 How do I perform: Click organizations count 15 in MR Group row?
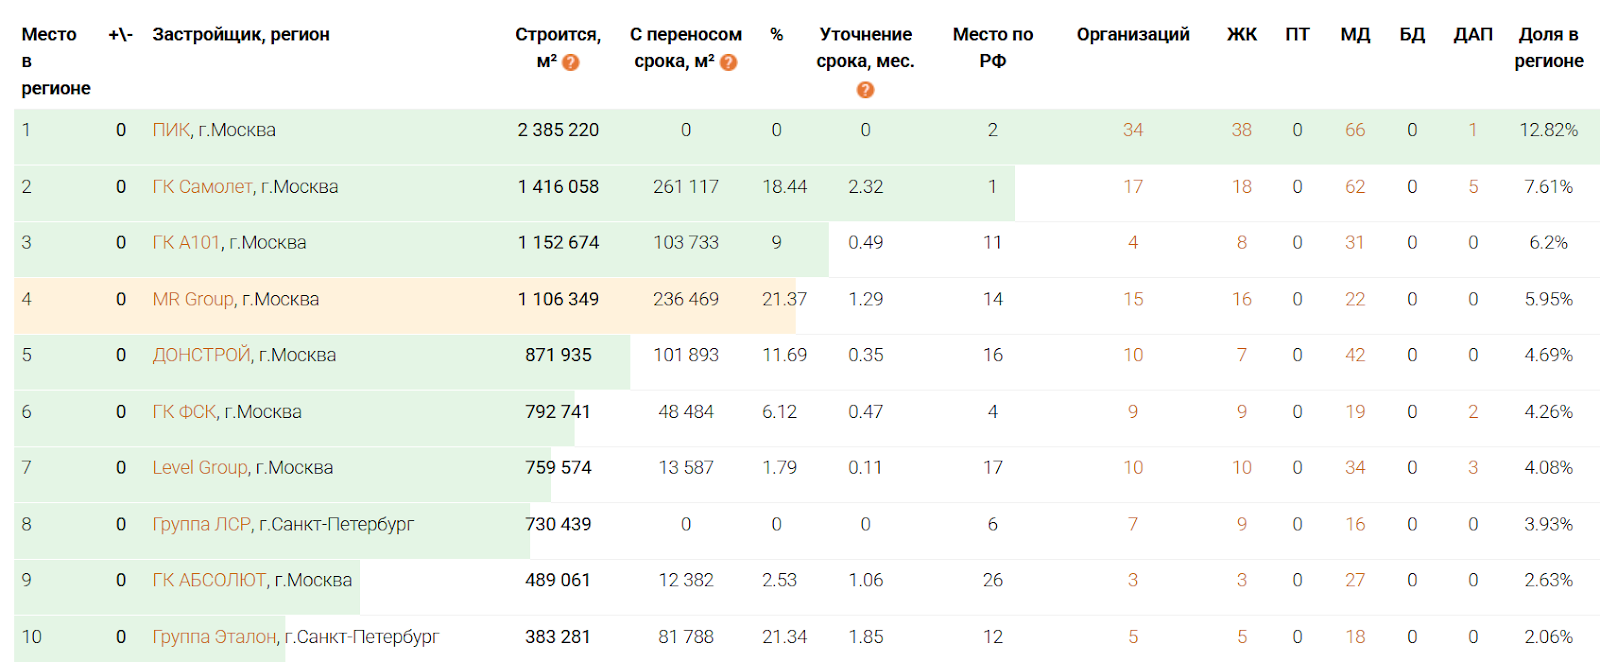point(1133,299)
